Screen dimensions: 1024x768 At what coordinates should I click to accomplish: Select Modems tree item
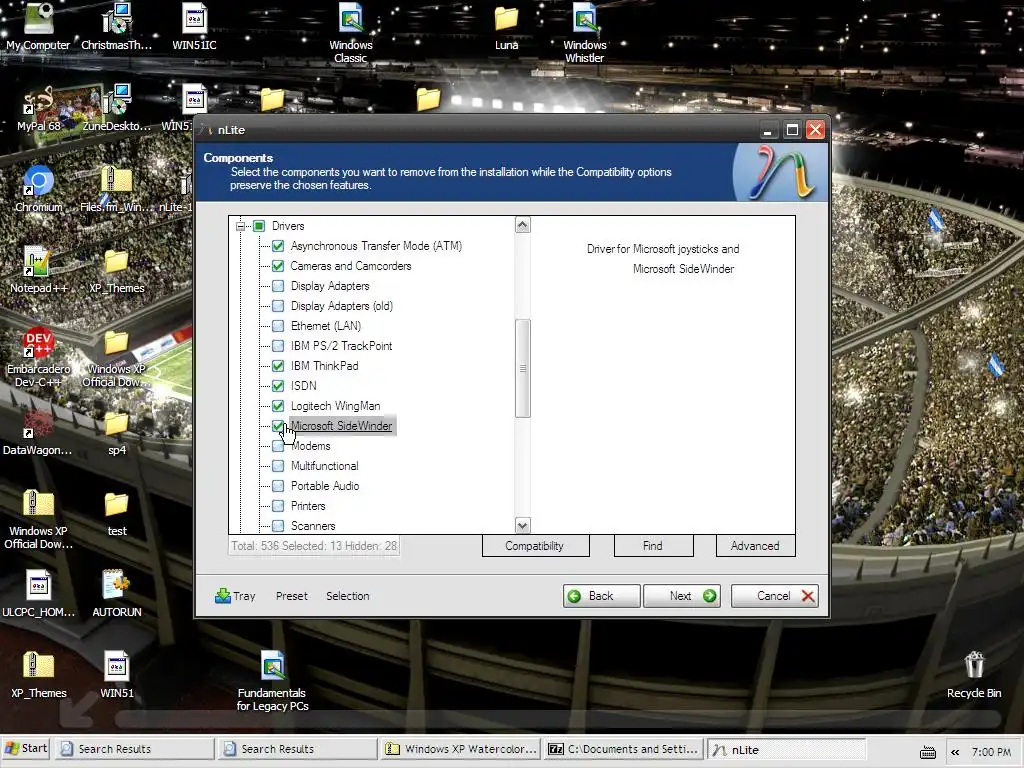click(311, 446)
